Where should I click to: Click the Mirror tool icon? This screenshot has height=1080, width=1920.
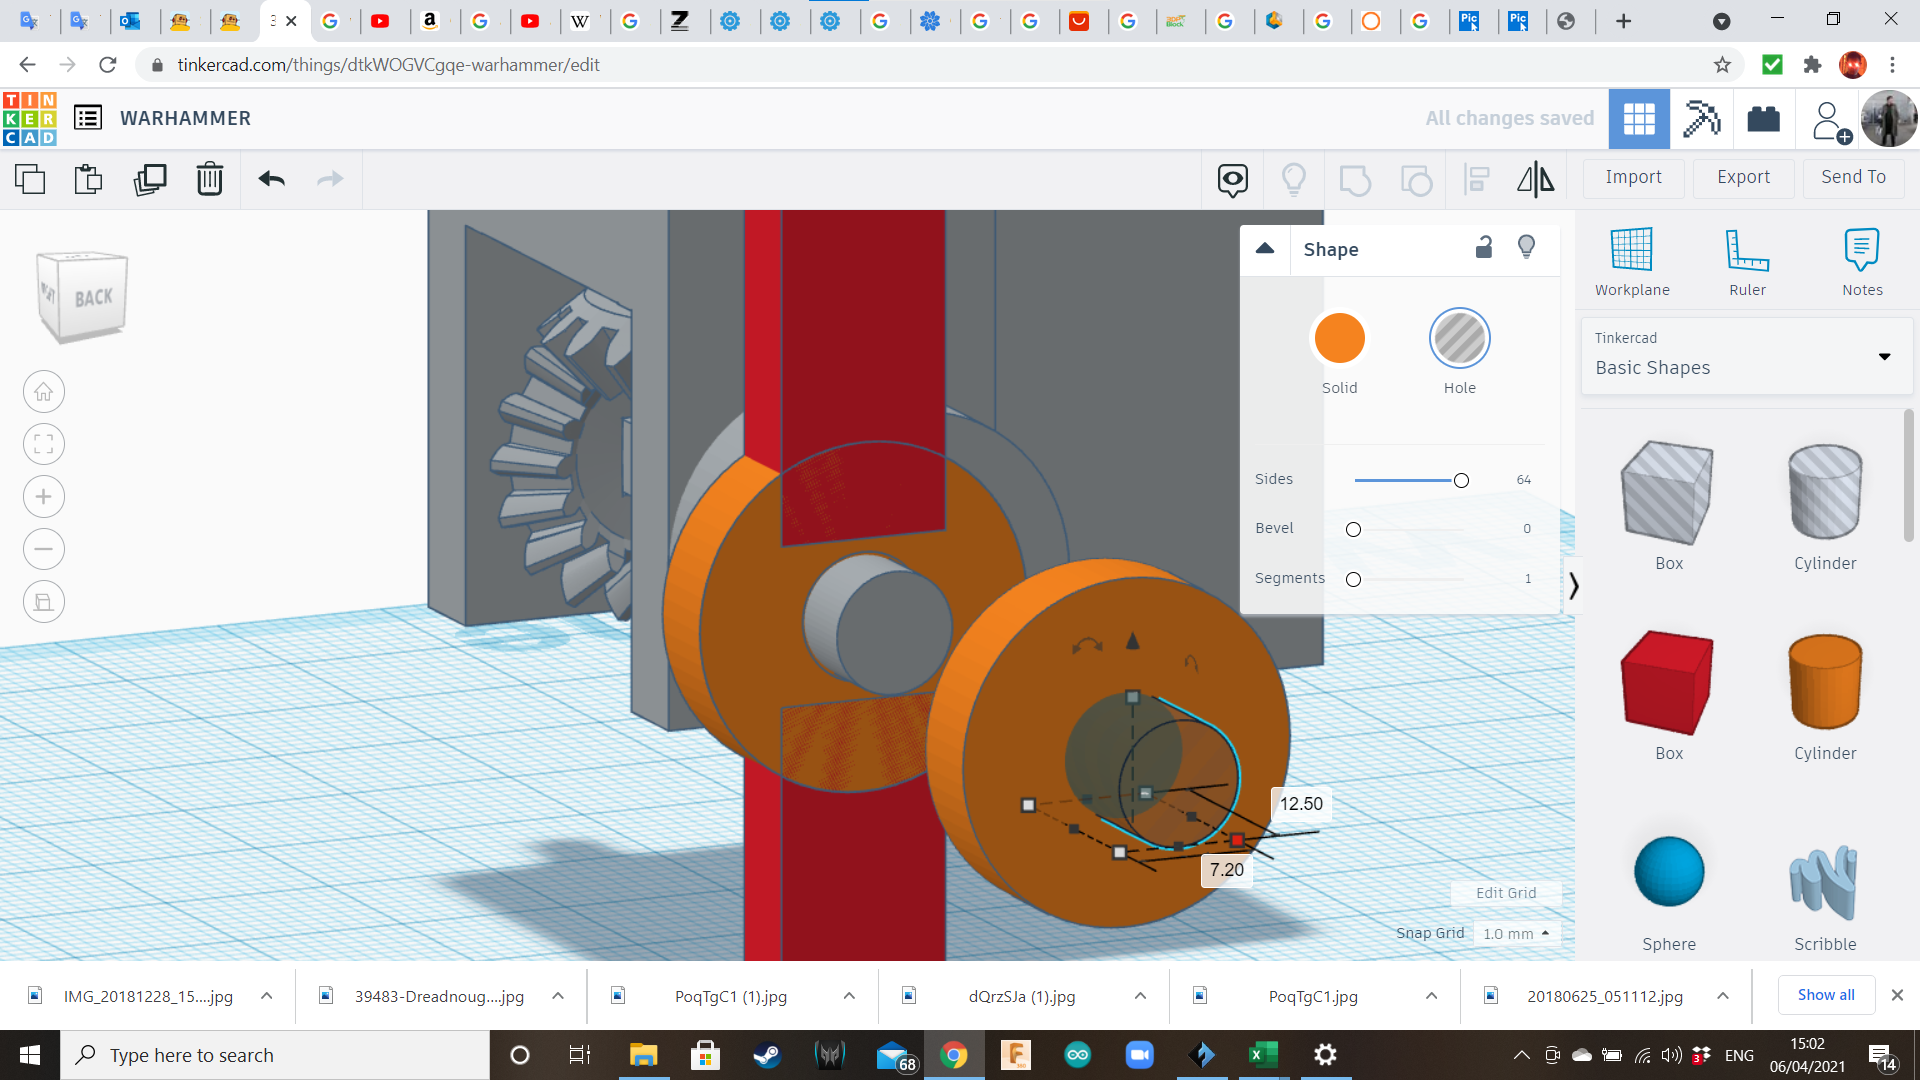coord(1535,179)
